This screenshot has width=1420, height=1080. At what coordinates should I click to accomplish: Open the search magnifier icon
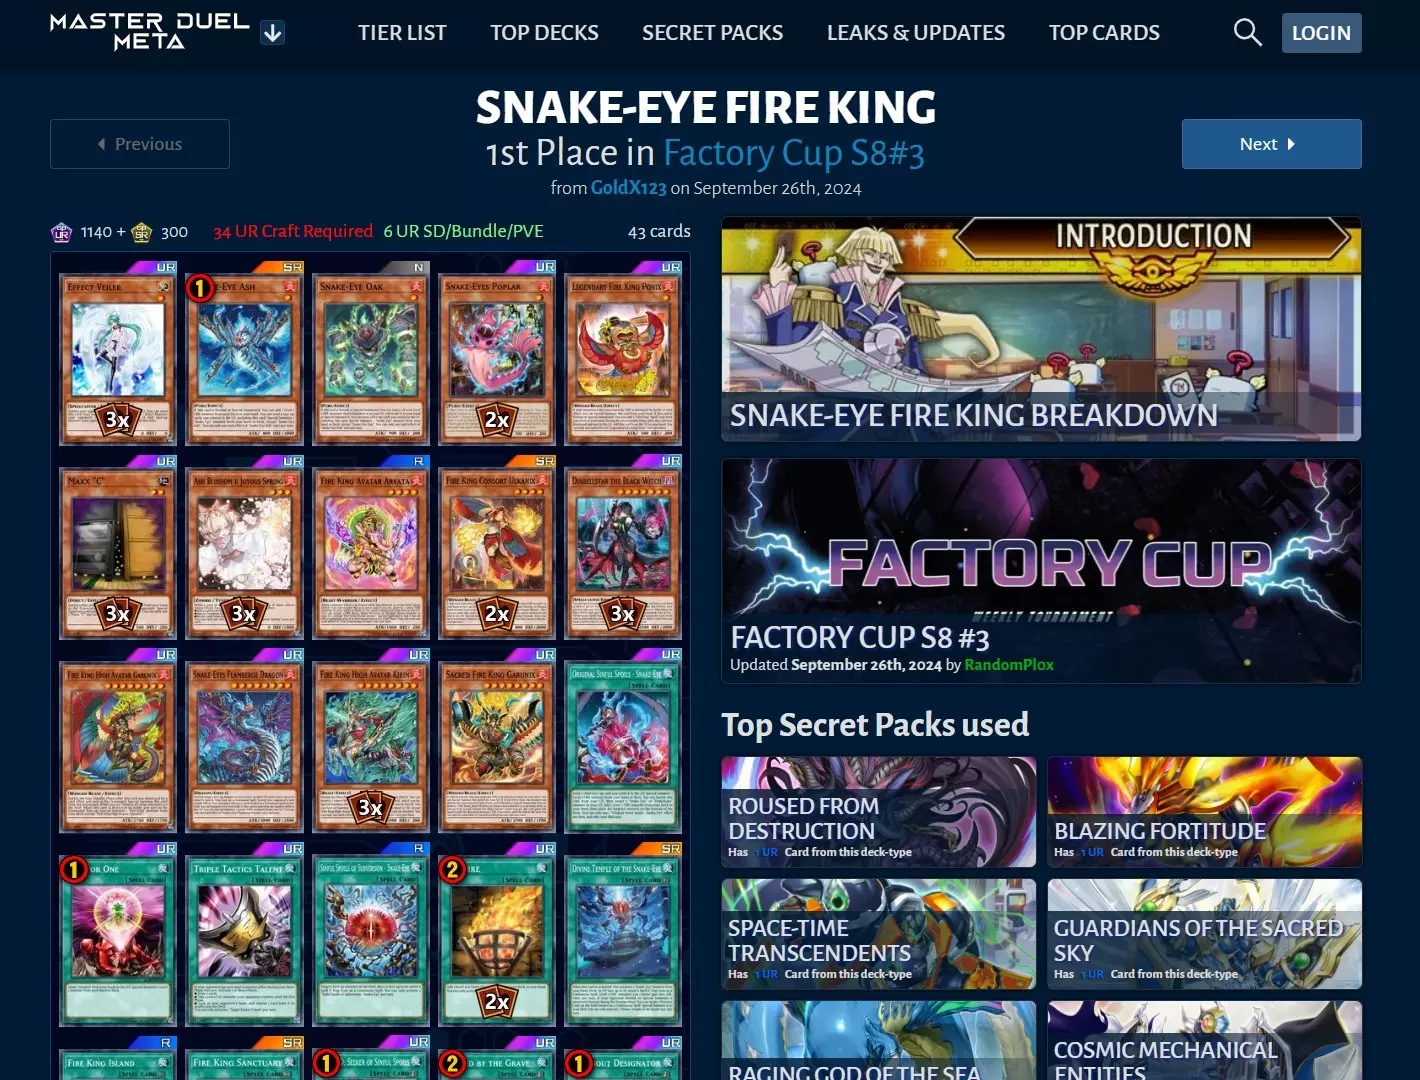(x=1247, y=32)
